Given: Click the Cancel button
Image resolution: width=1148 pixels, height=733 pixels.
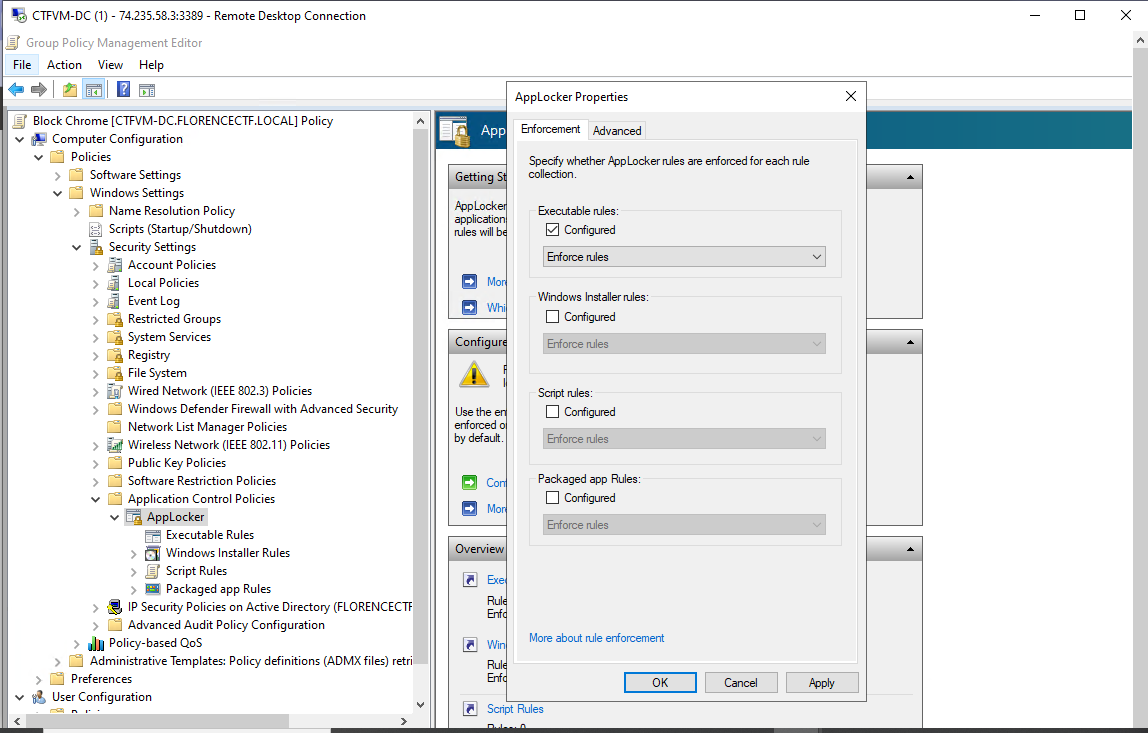Looking at the screenshot, I should 741,682.
